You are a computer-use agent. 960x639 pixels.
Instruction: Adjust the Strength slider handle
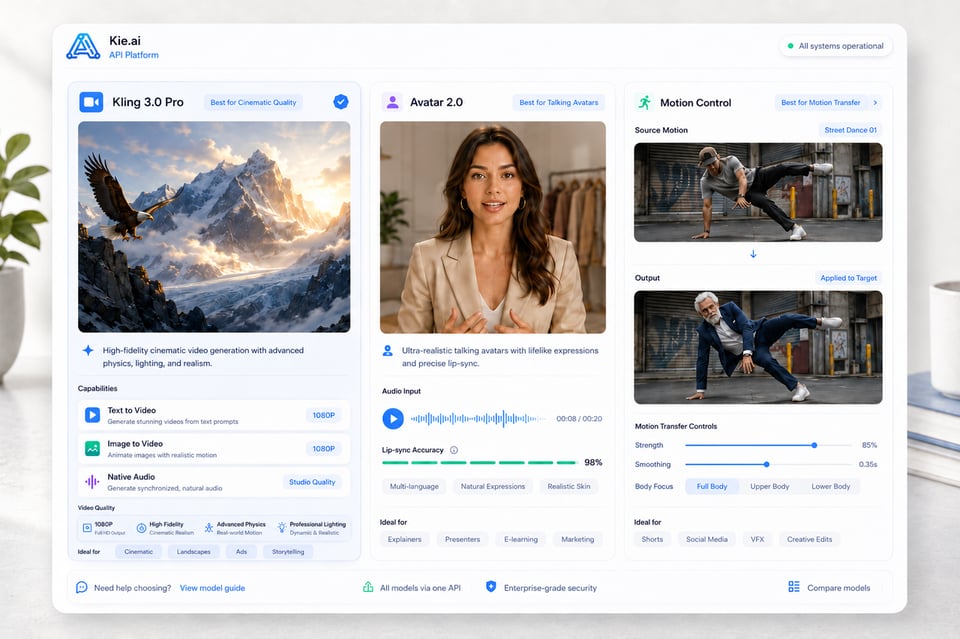click(x=814, y=446)
